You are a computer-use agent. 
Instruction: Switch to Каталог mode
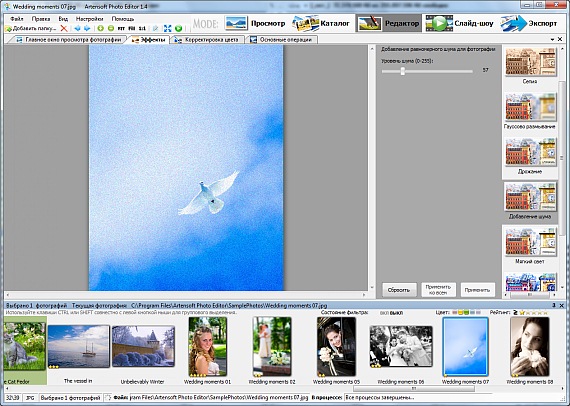point(321,23)
